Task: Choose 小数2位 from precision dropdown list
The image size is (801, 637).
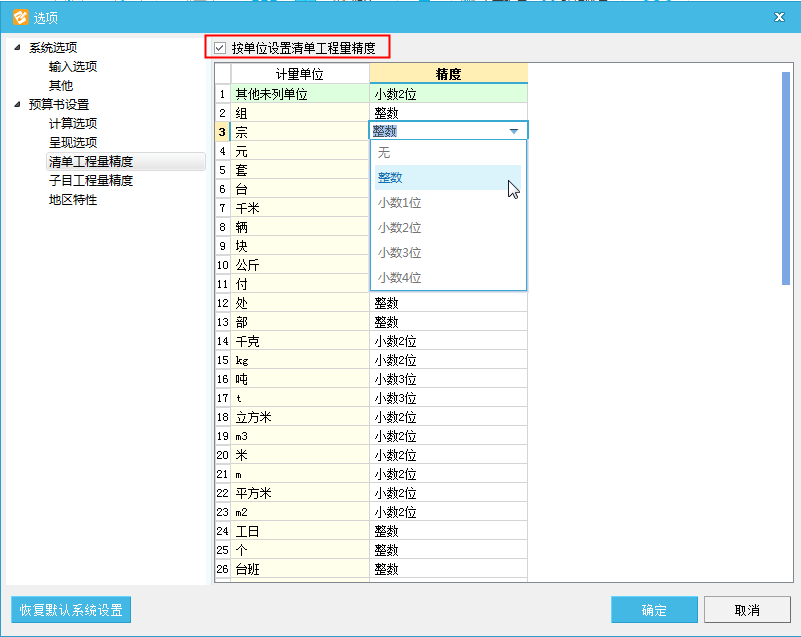Action: (x=400, y=228)
